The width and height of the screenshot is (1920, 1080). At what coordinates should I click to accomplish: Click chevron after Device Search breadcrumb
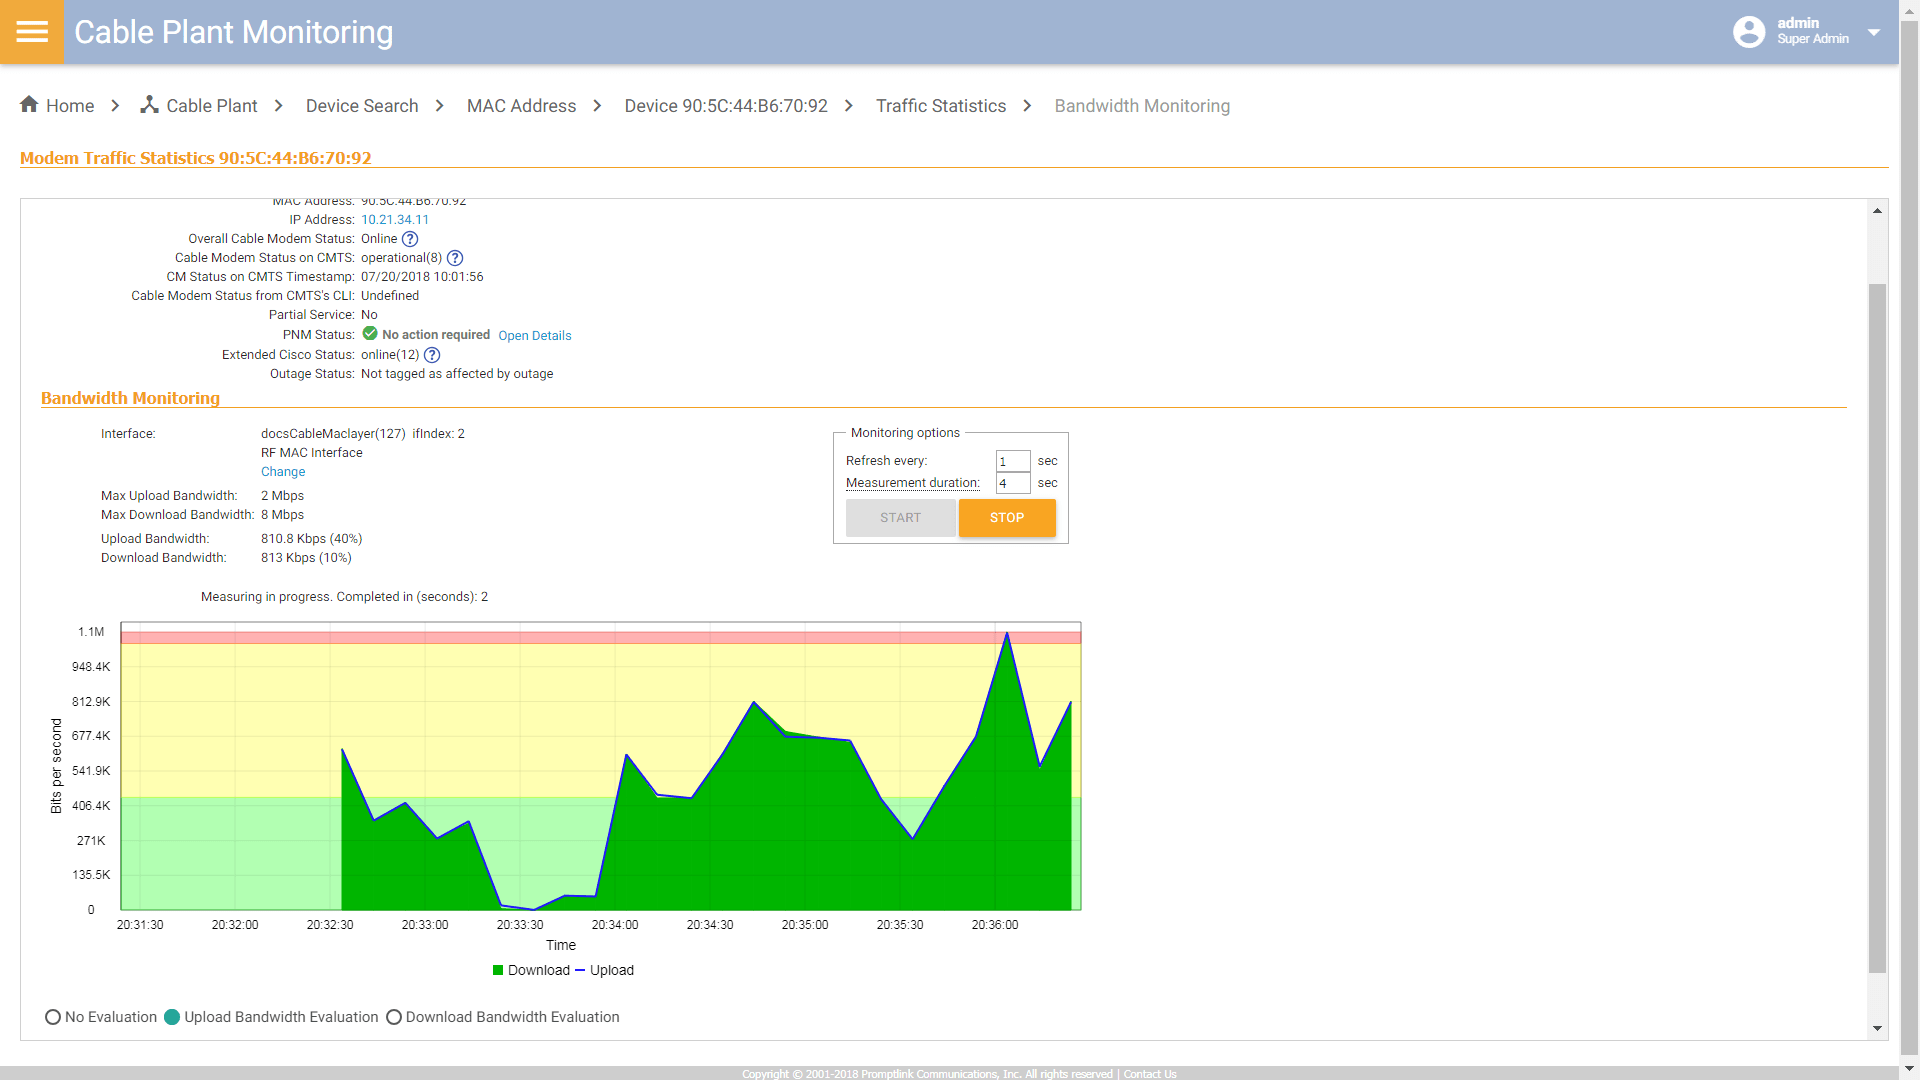click(x=440, y=106)
